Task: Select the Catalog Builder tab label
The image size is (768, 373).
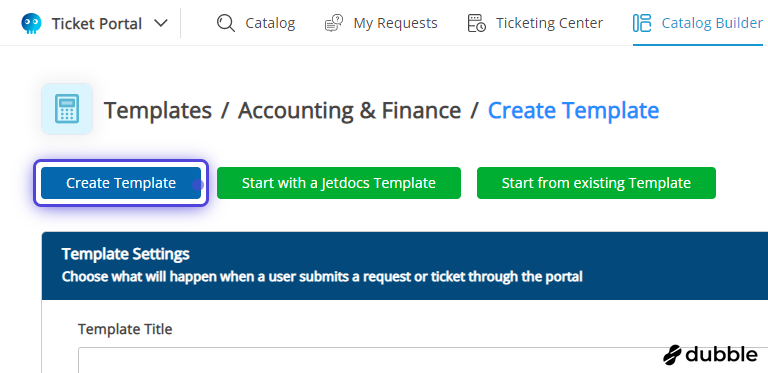Action: pyautogui.click(x=712, y=23)
